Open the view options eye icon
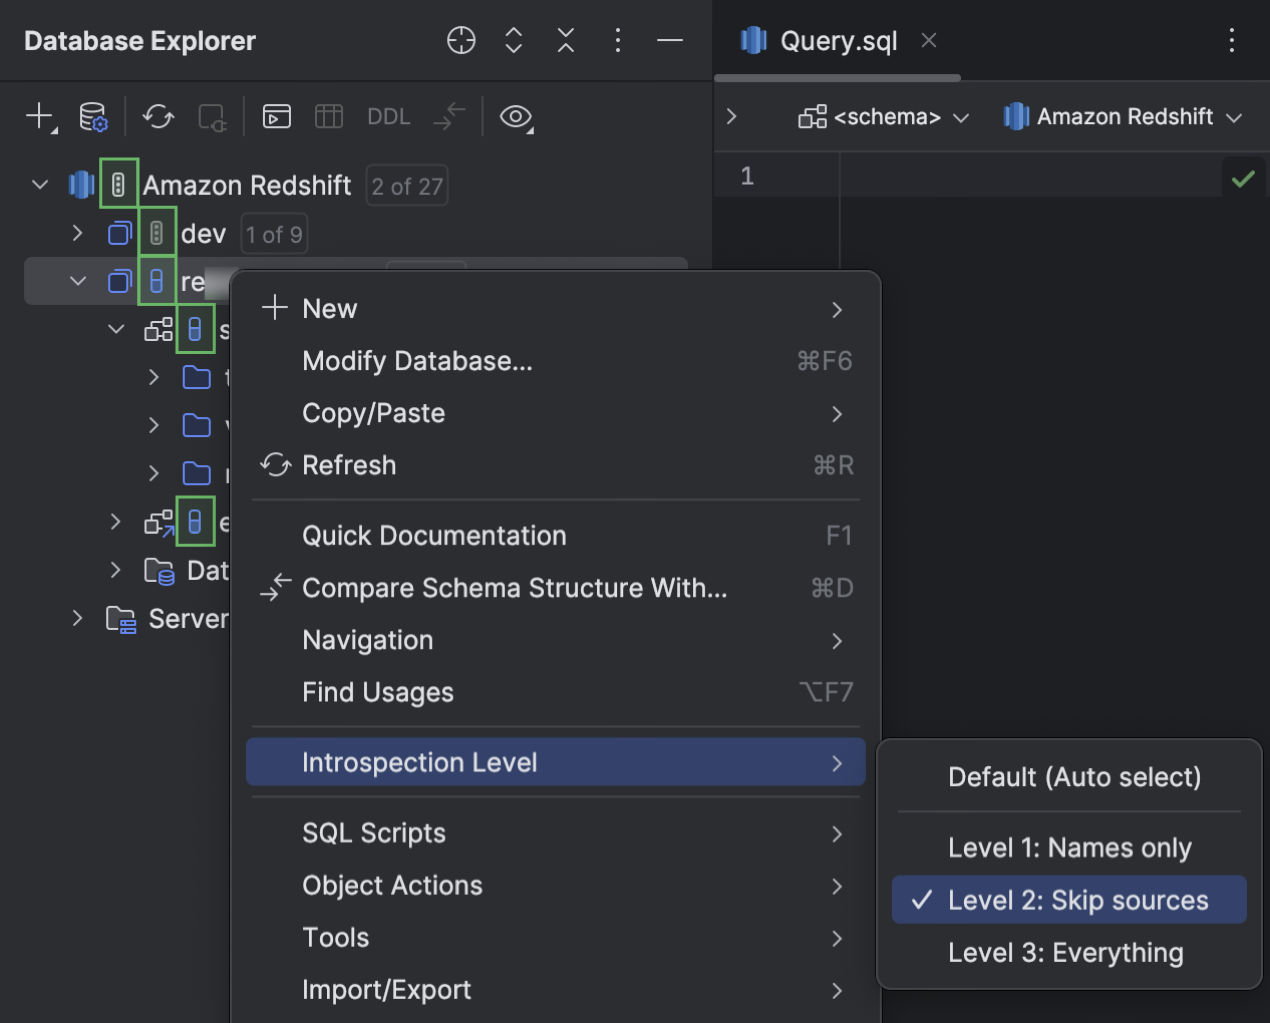The height and width of the screenshot is (1023, 1270). pyautogui.click(x=515, y=116)
